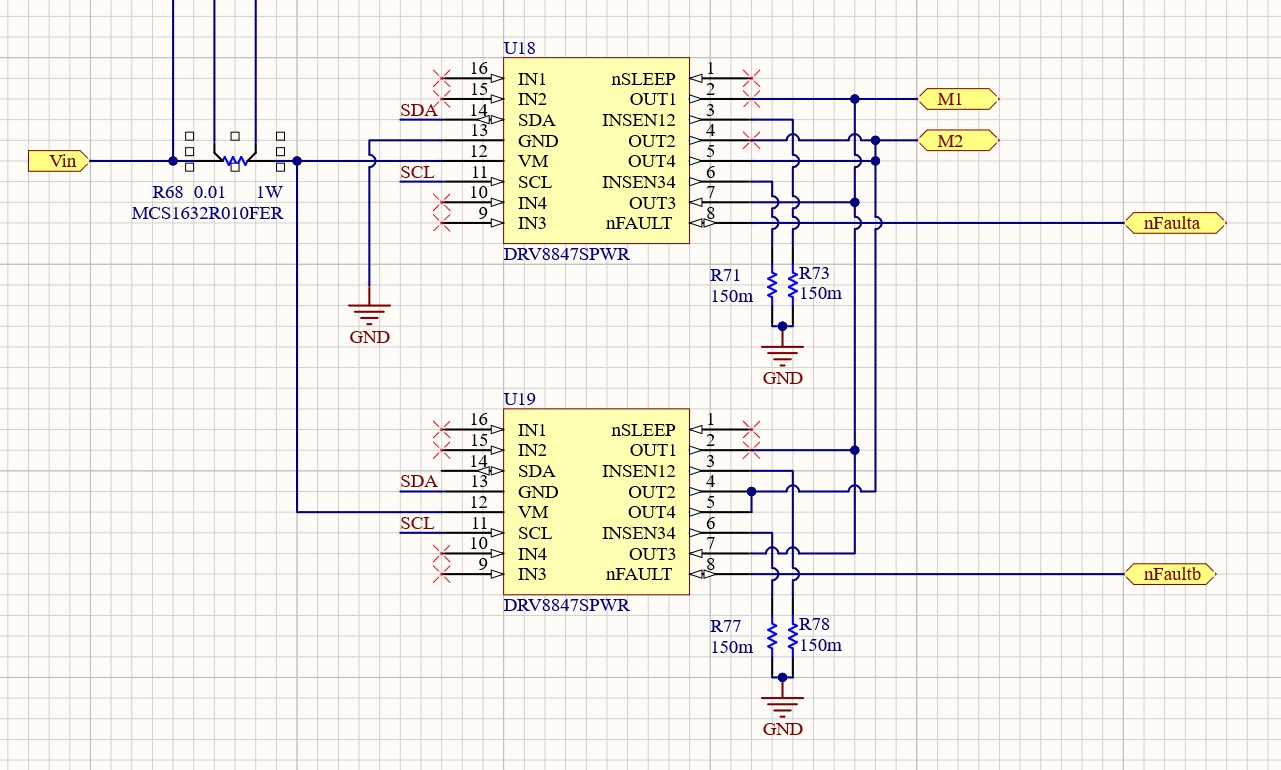Click the SDA net label beside U18

(x=419, y=110)
